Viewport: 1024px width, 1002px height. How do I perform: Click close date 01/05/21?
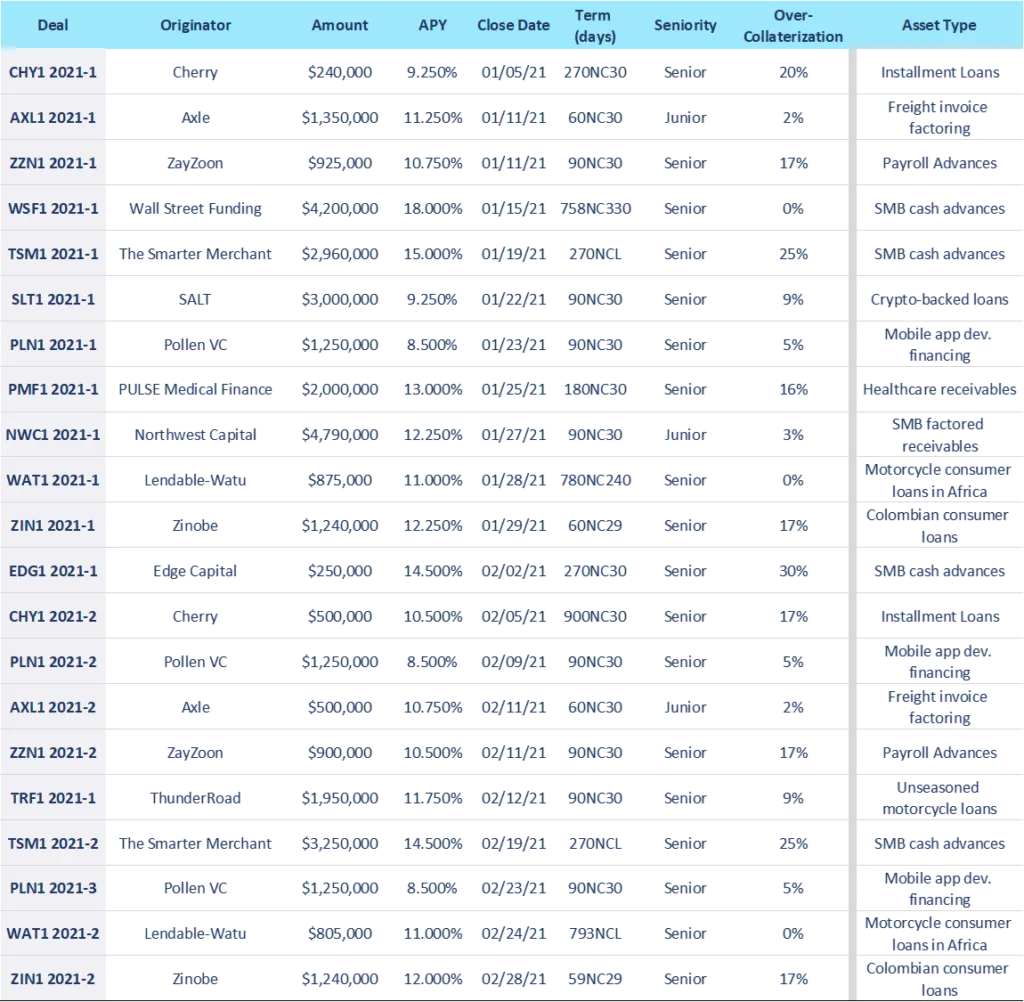[x=513, y=72]
